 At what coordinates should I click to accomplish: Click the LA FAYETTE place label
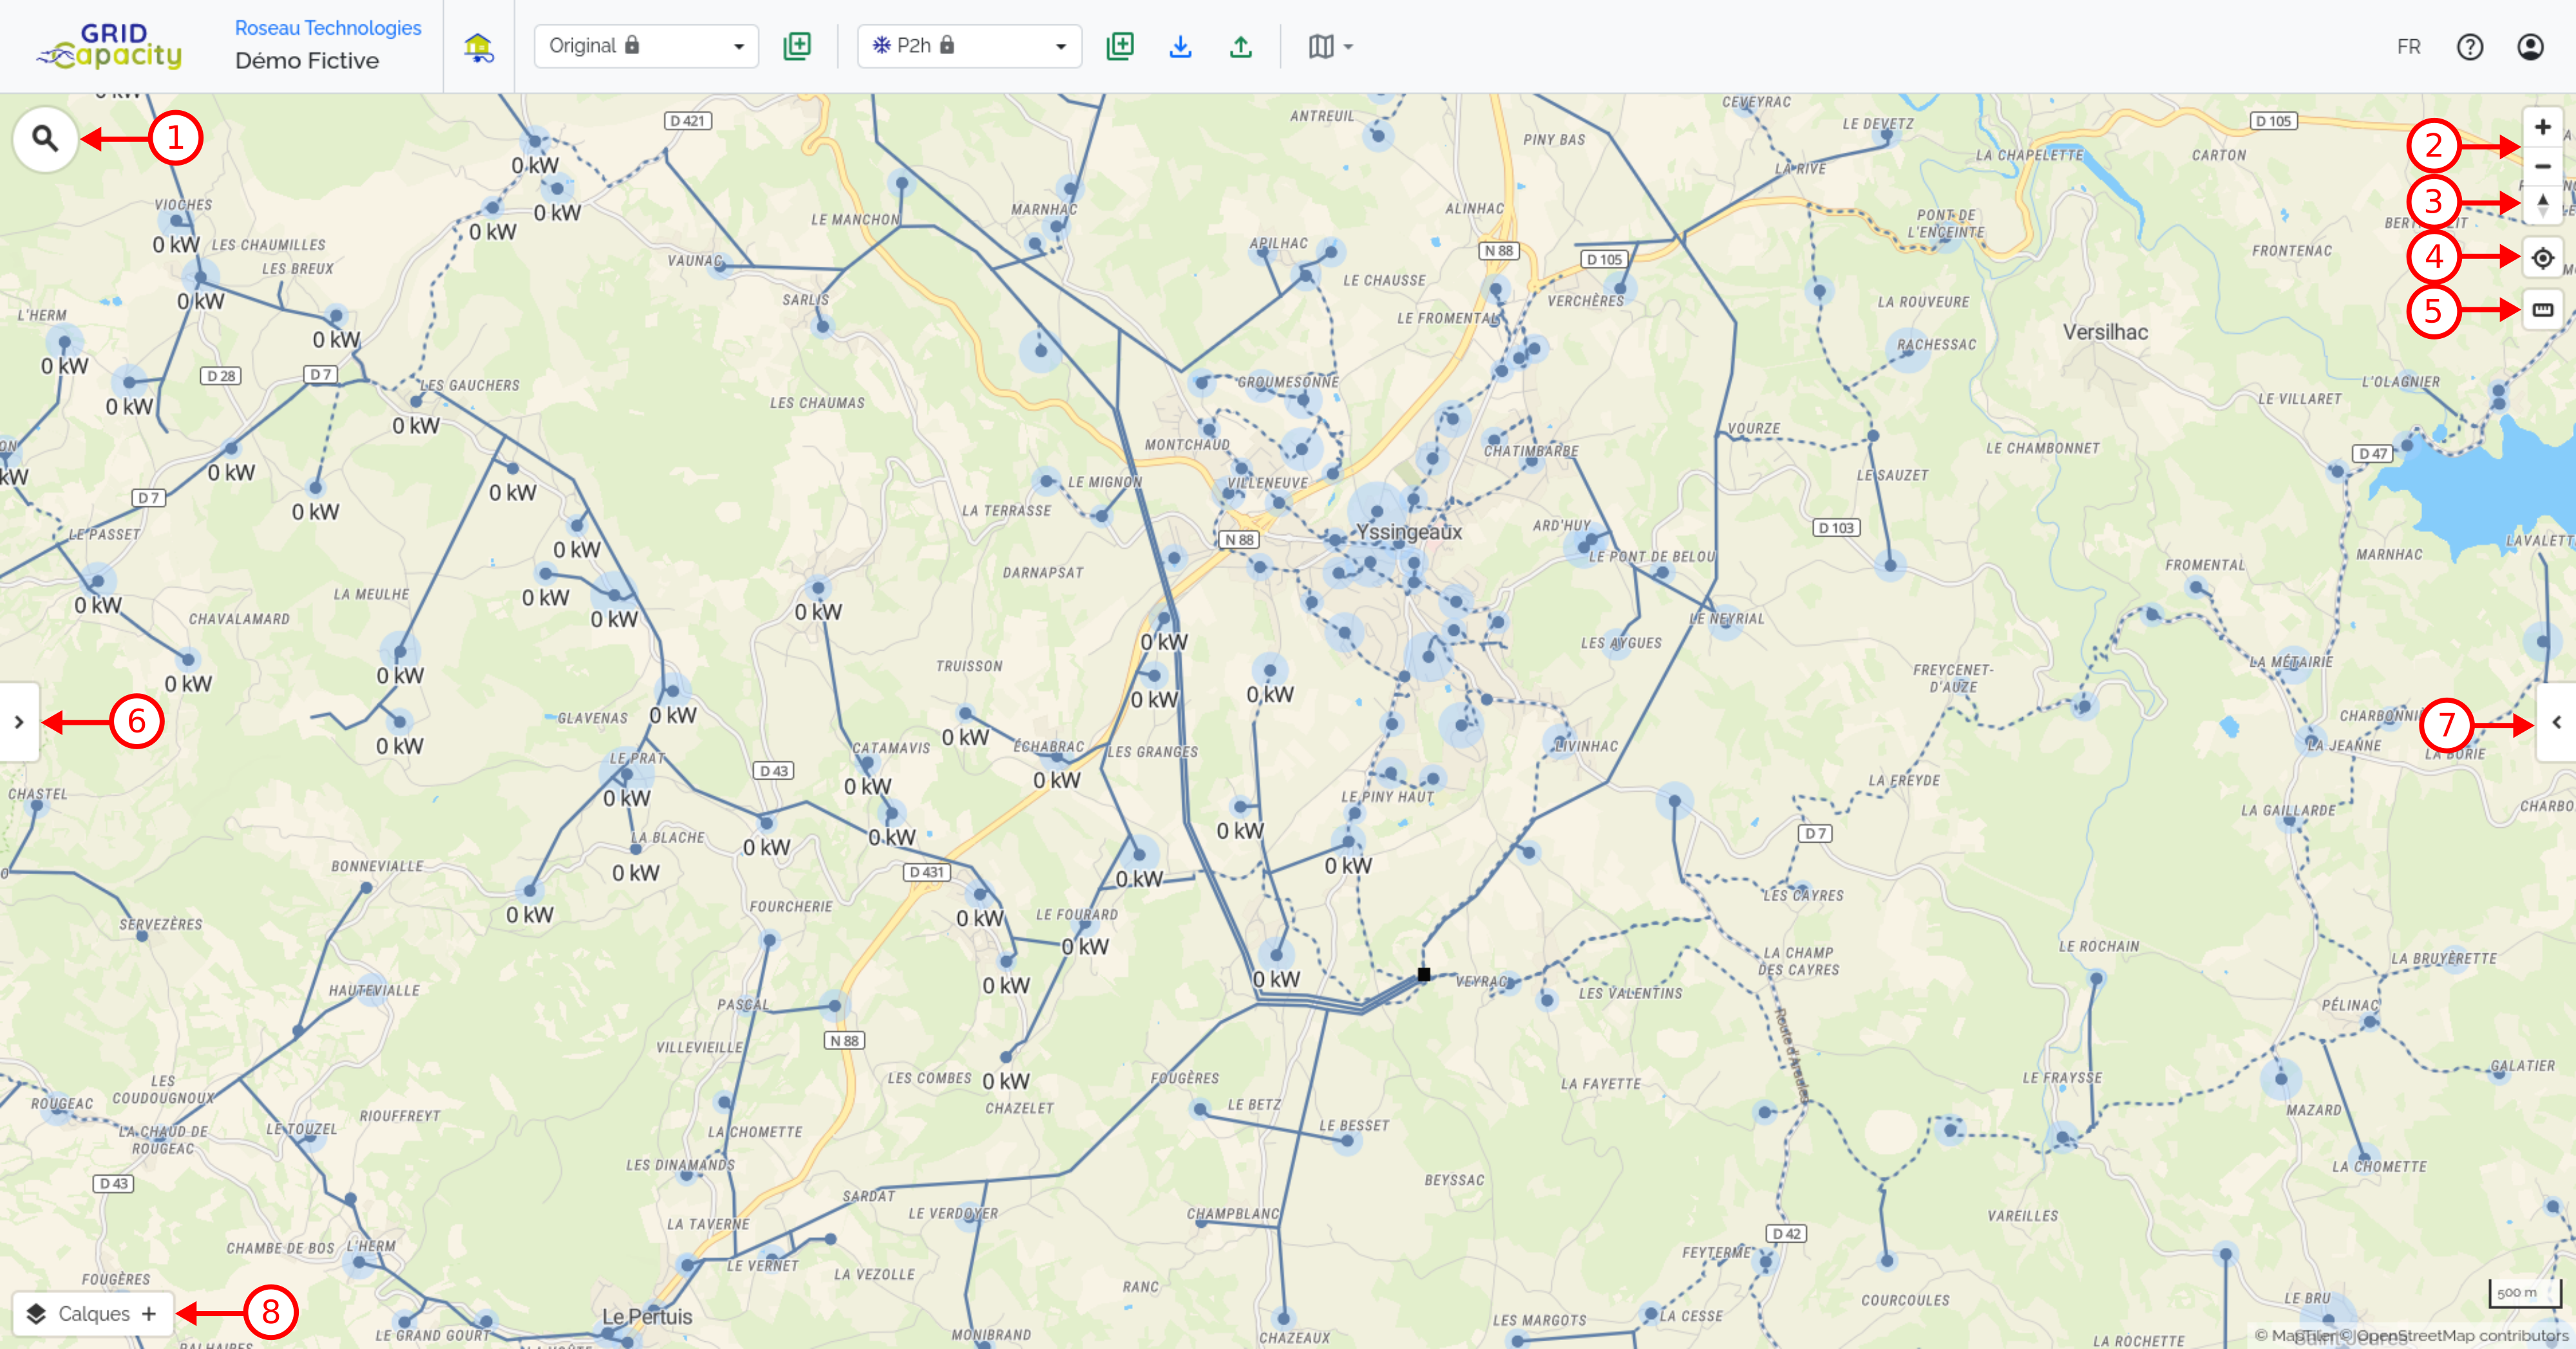[x=1600, y=1083]
